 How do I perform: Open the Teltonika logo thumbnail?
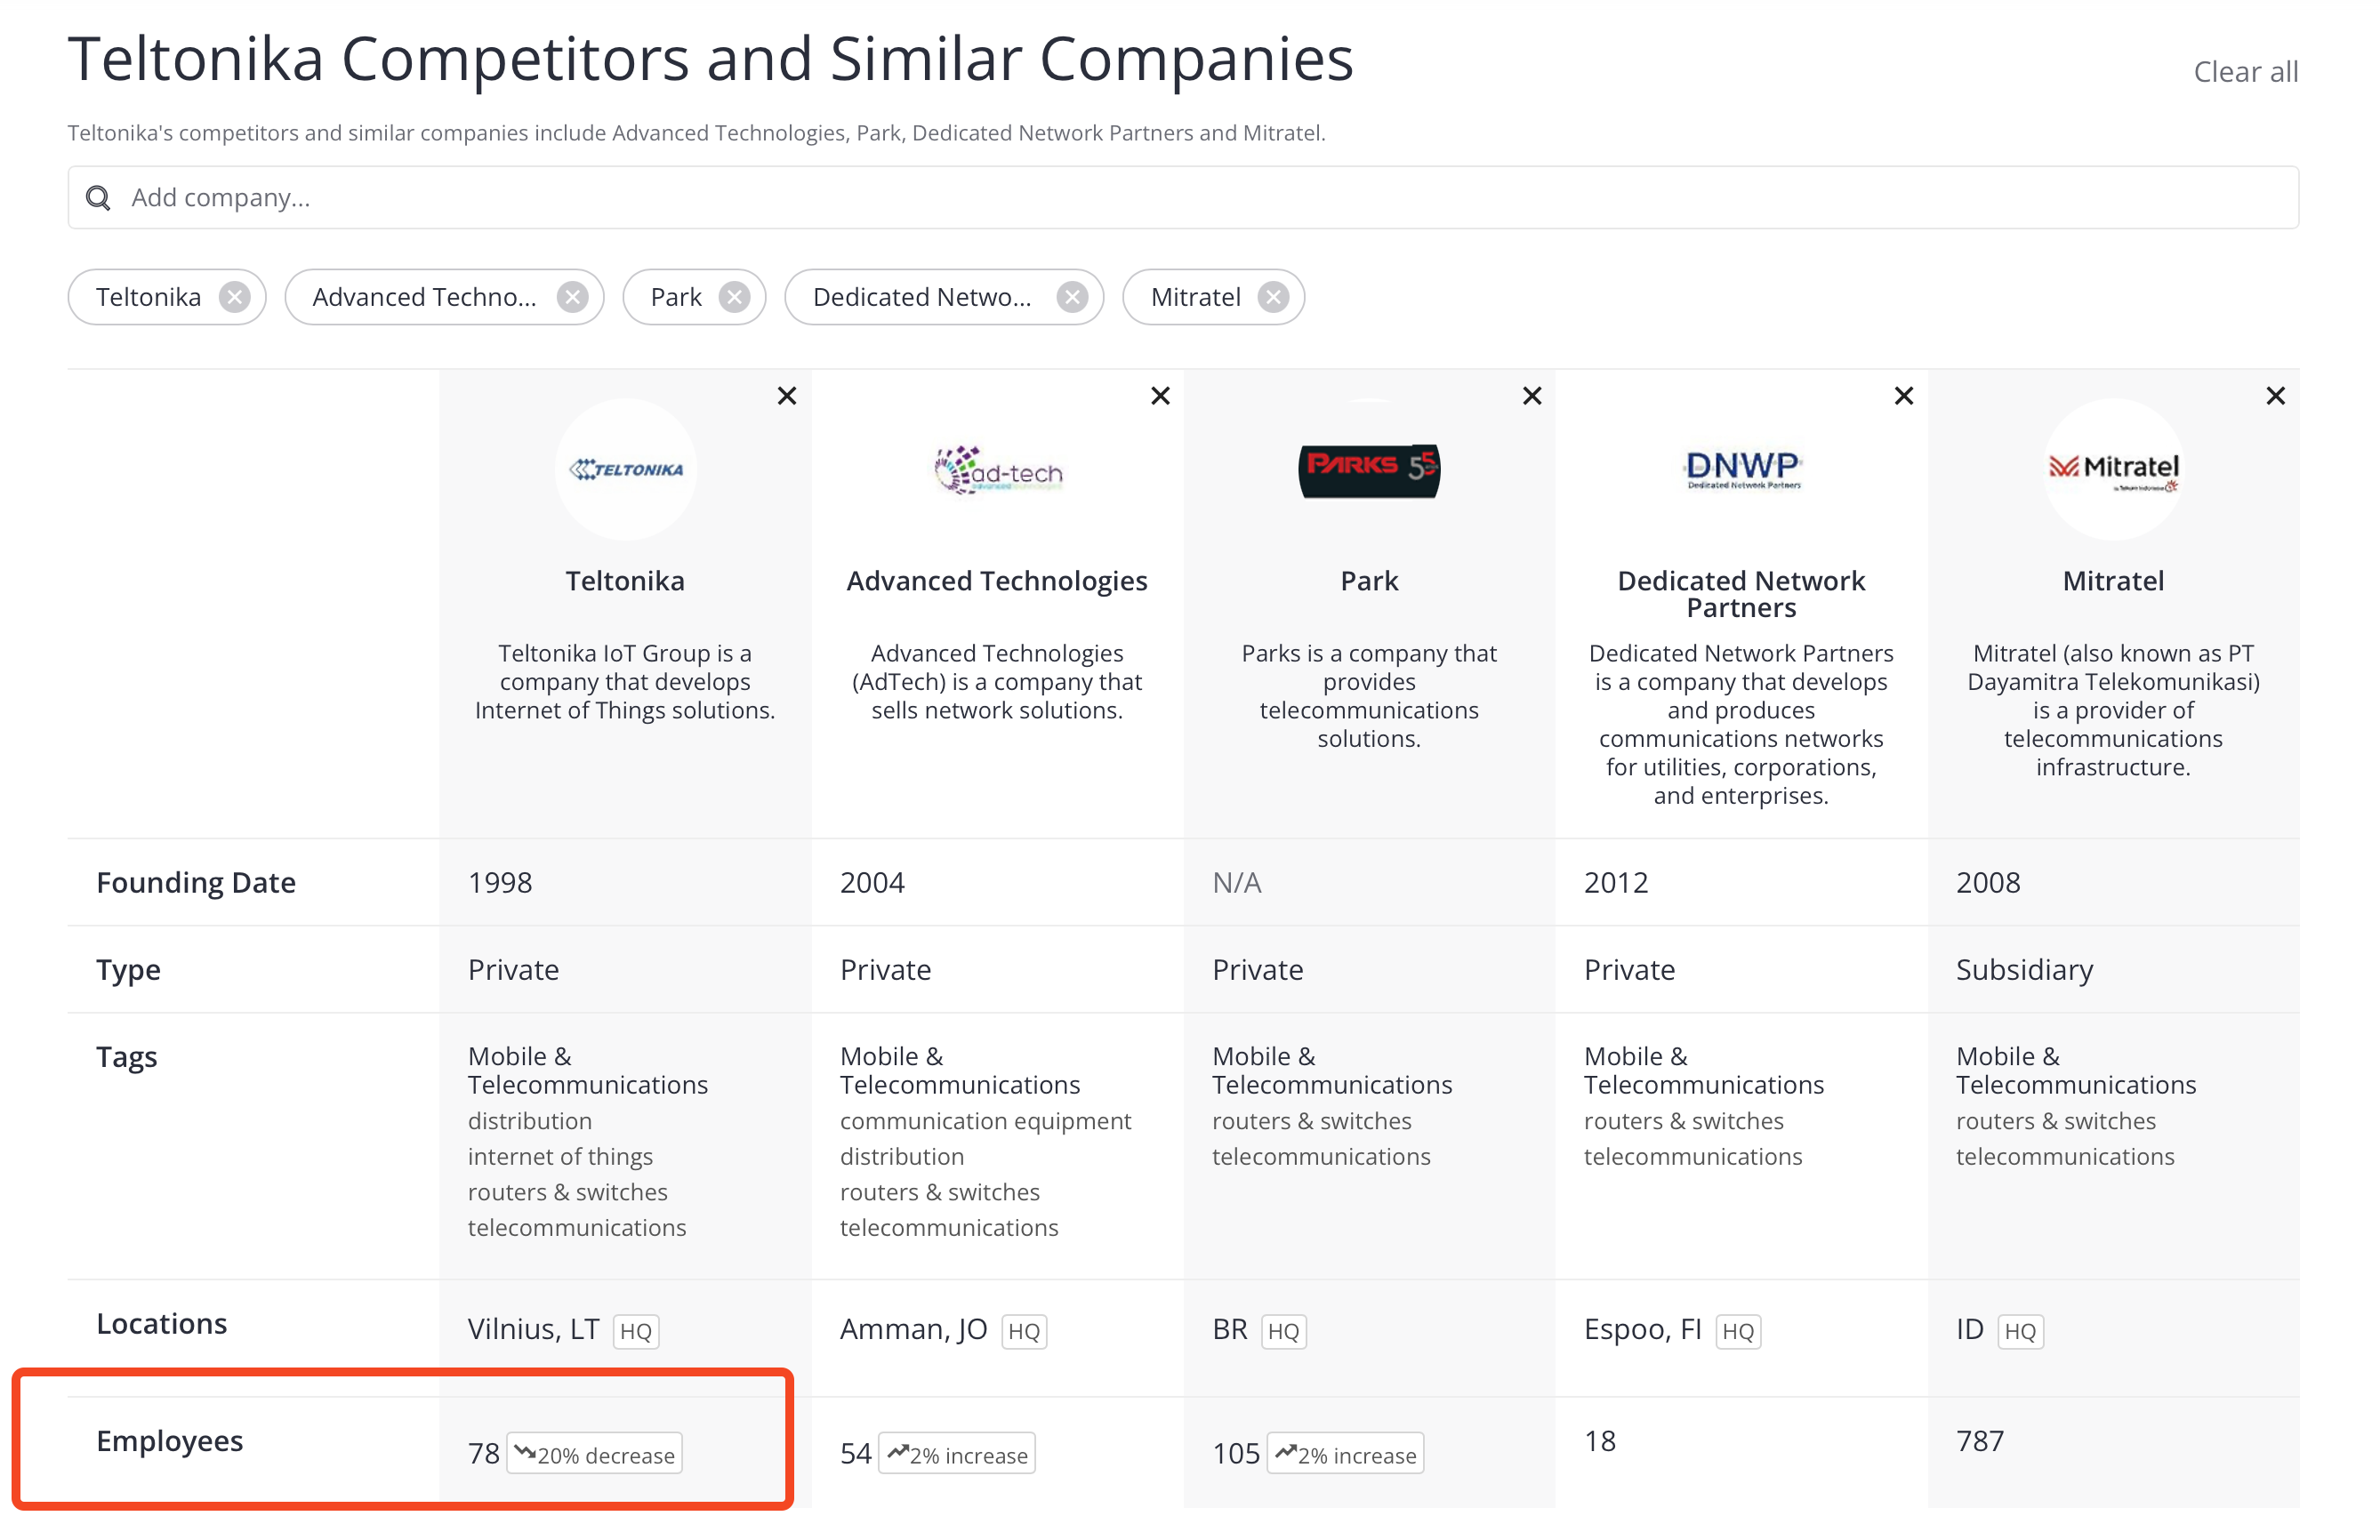point(626,469)
